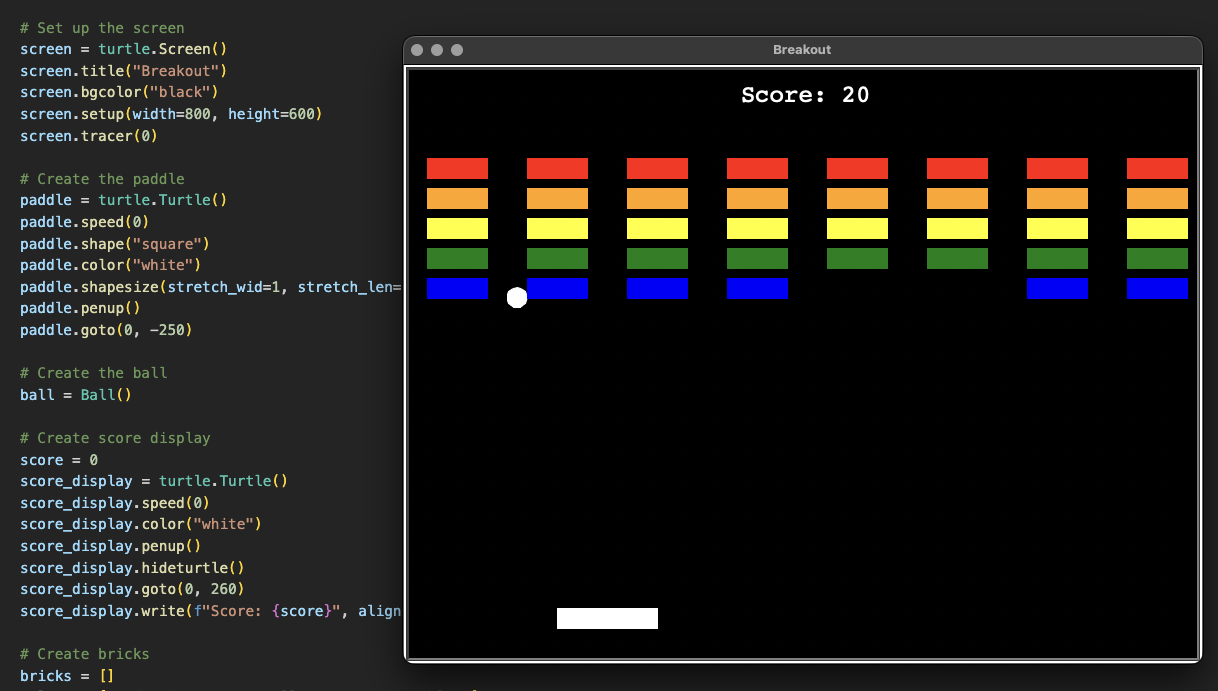Click the screen.setup(width=800, height=600) line
Image resolution: width=1218 pixels, height=691 pixels.
(x=171, y=114)
